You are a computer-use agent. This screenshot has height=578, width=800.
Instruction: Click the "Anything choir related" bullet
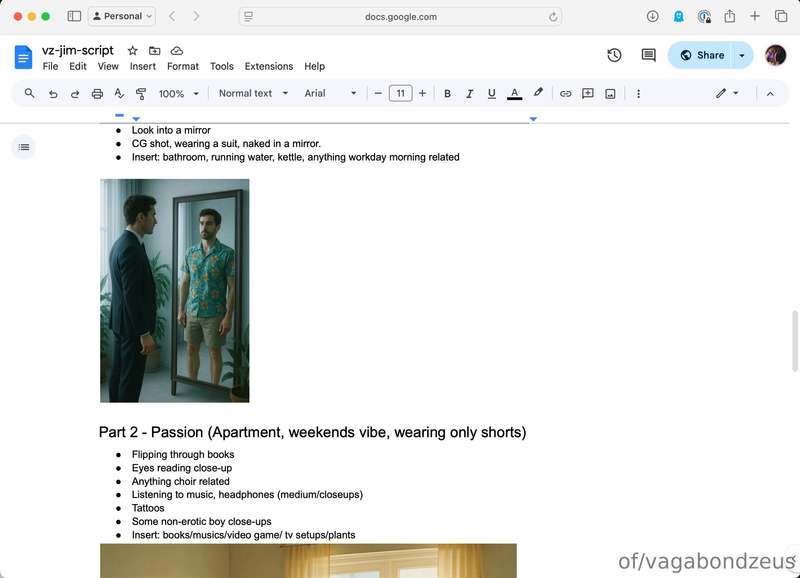tap(181, 482)
